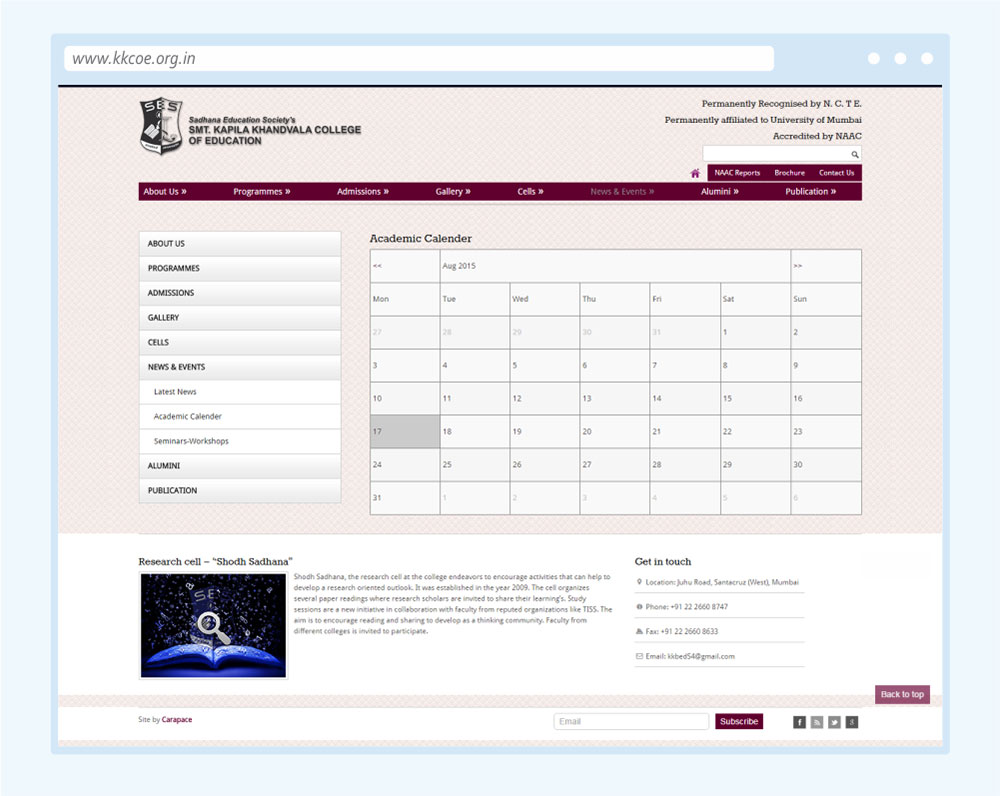The width and height of the screenshot is (1000, 796).
Task: Expand News & Events top menu
Action: click(622, 191)
